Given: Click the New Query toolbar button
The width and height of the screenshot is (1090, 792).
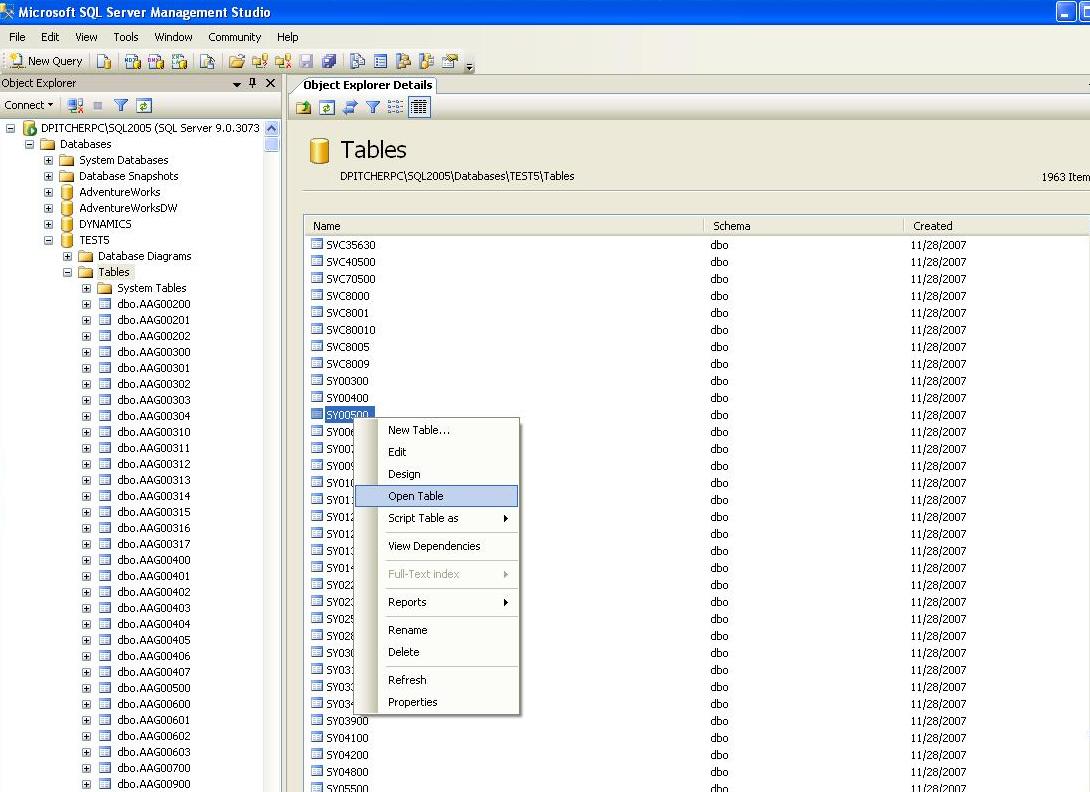Looking at the screenshot, I should (46, 61).
